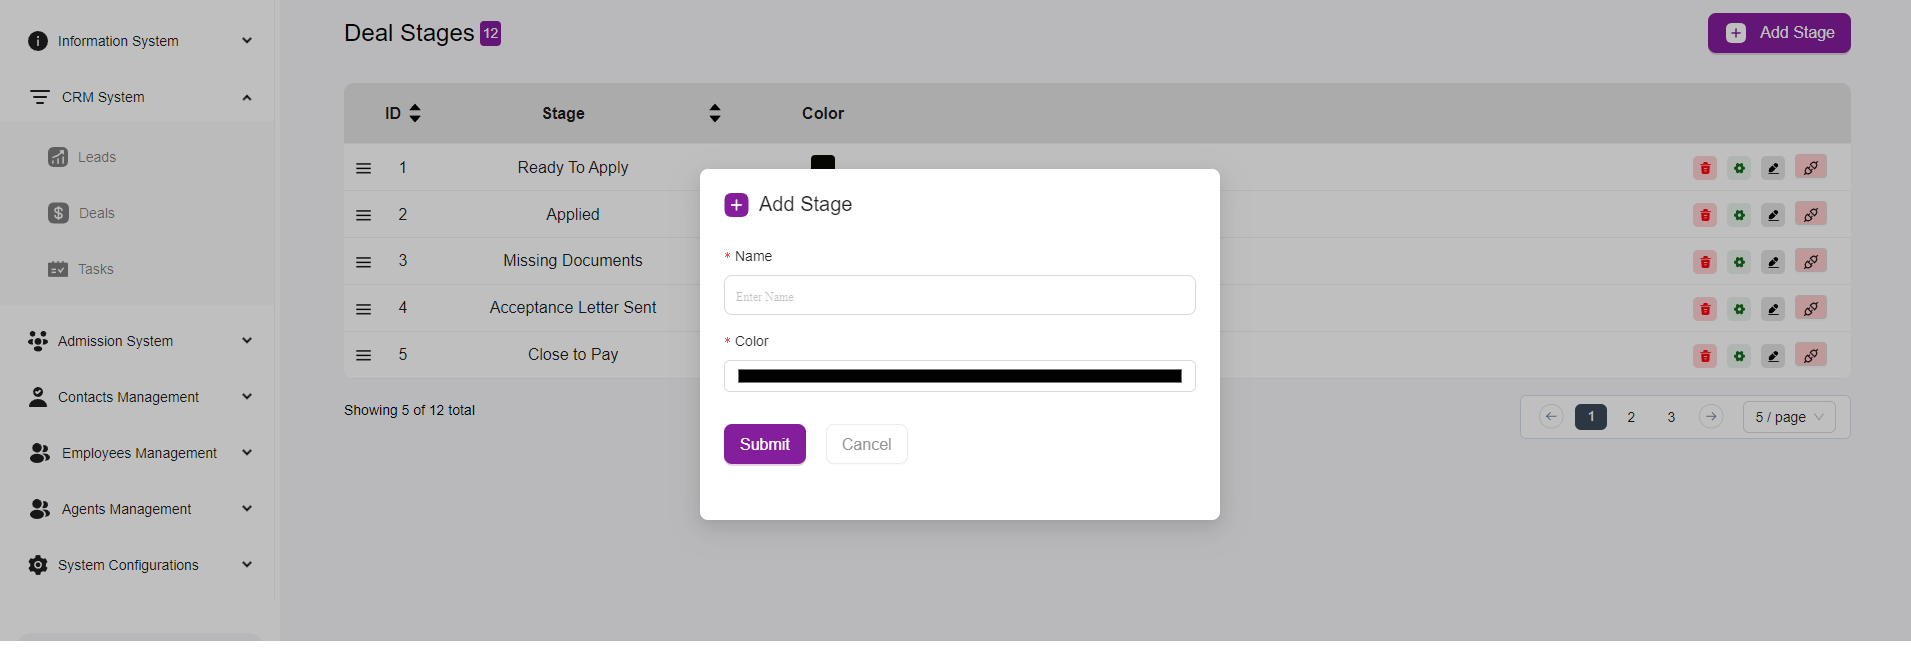
Task: Click the pencil edit icon for the Applied row
Action: (1773, 215)
